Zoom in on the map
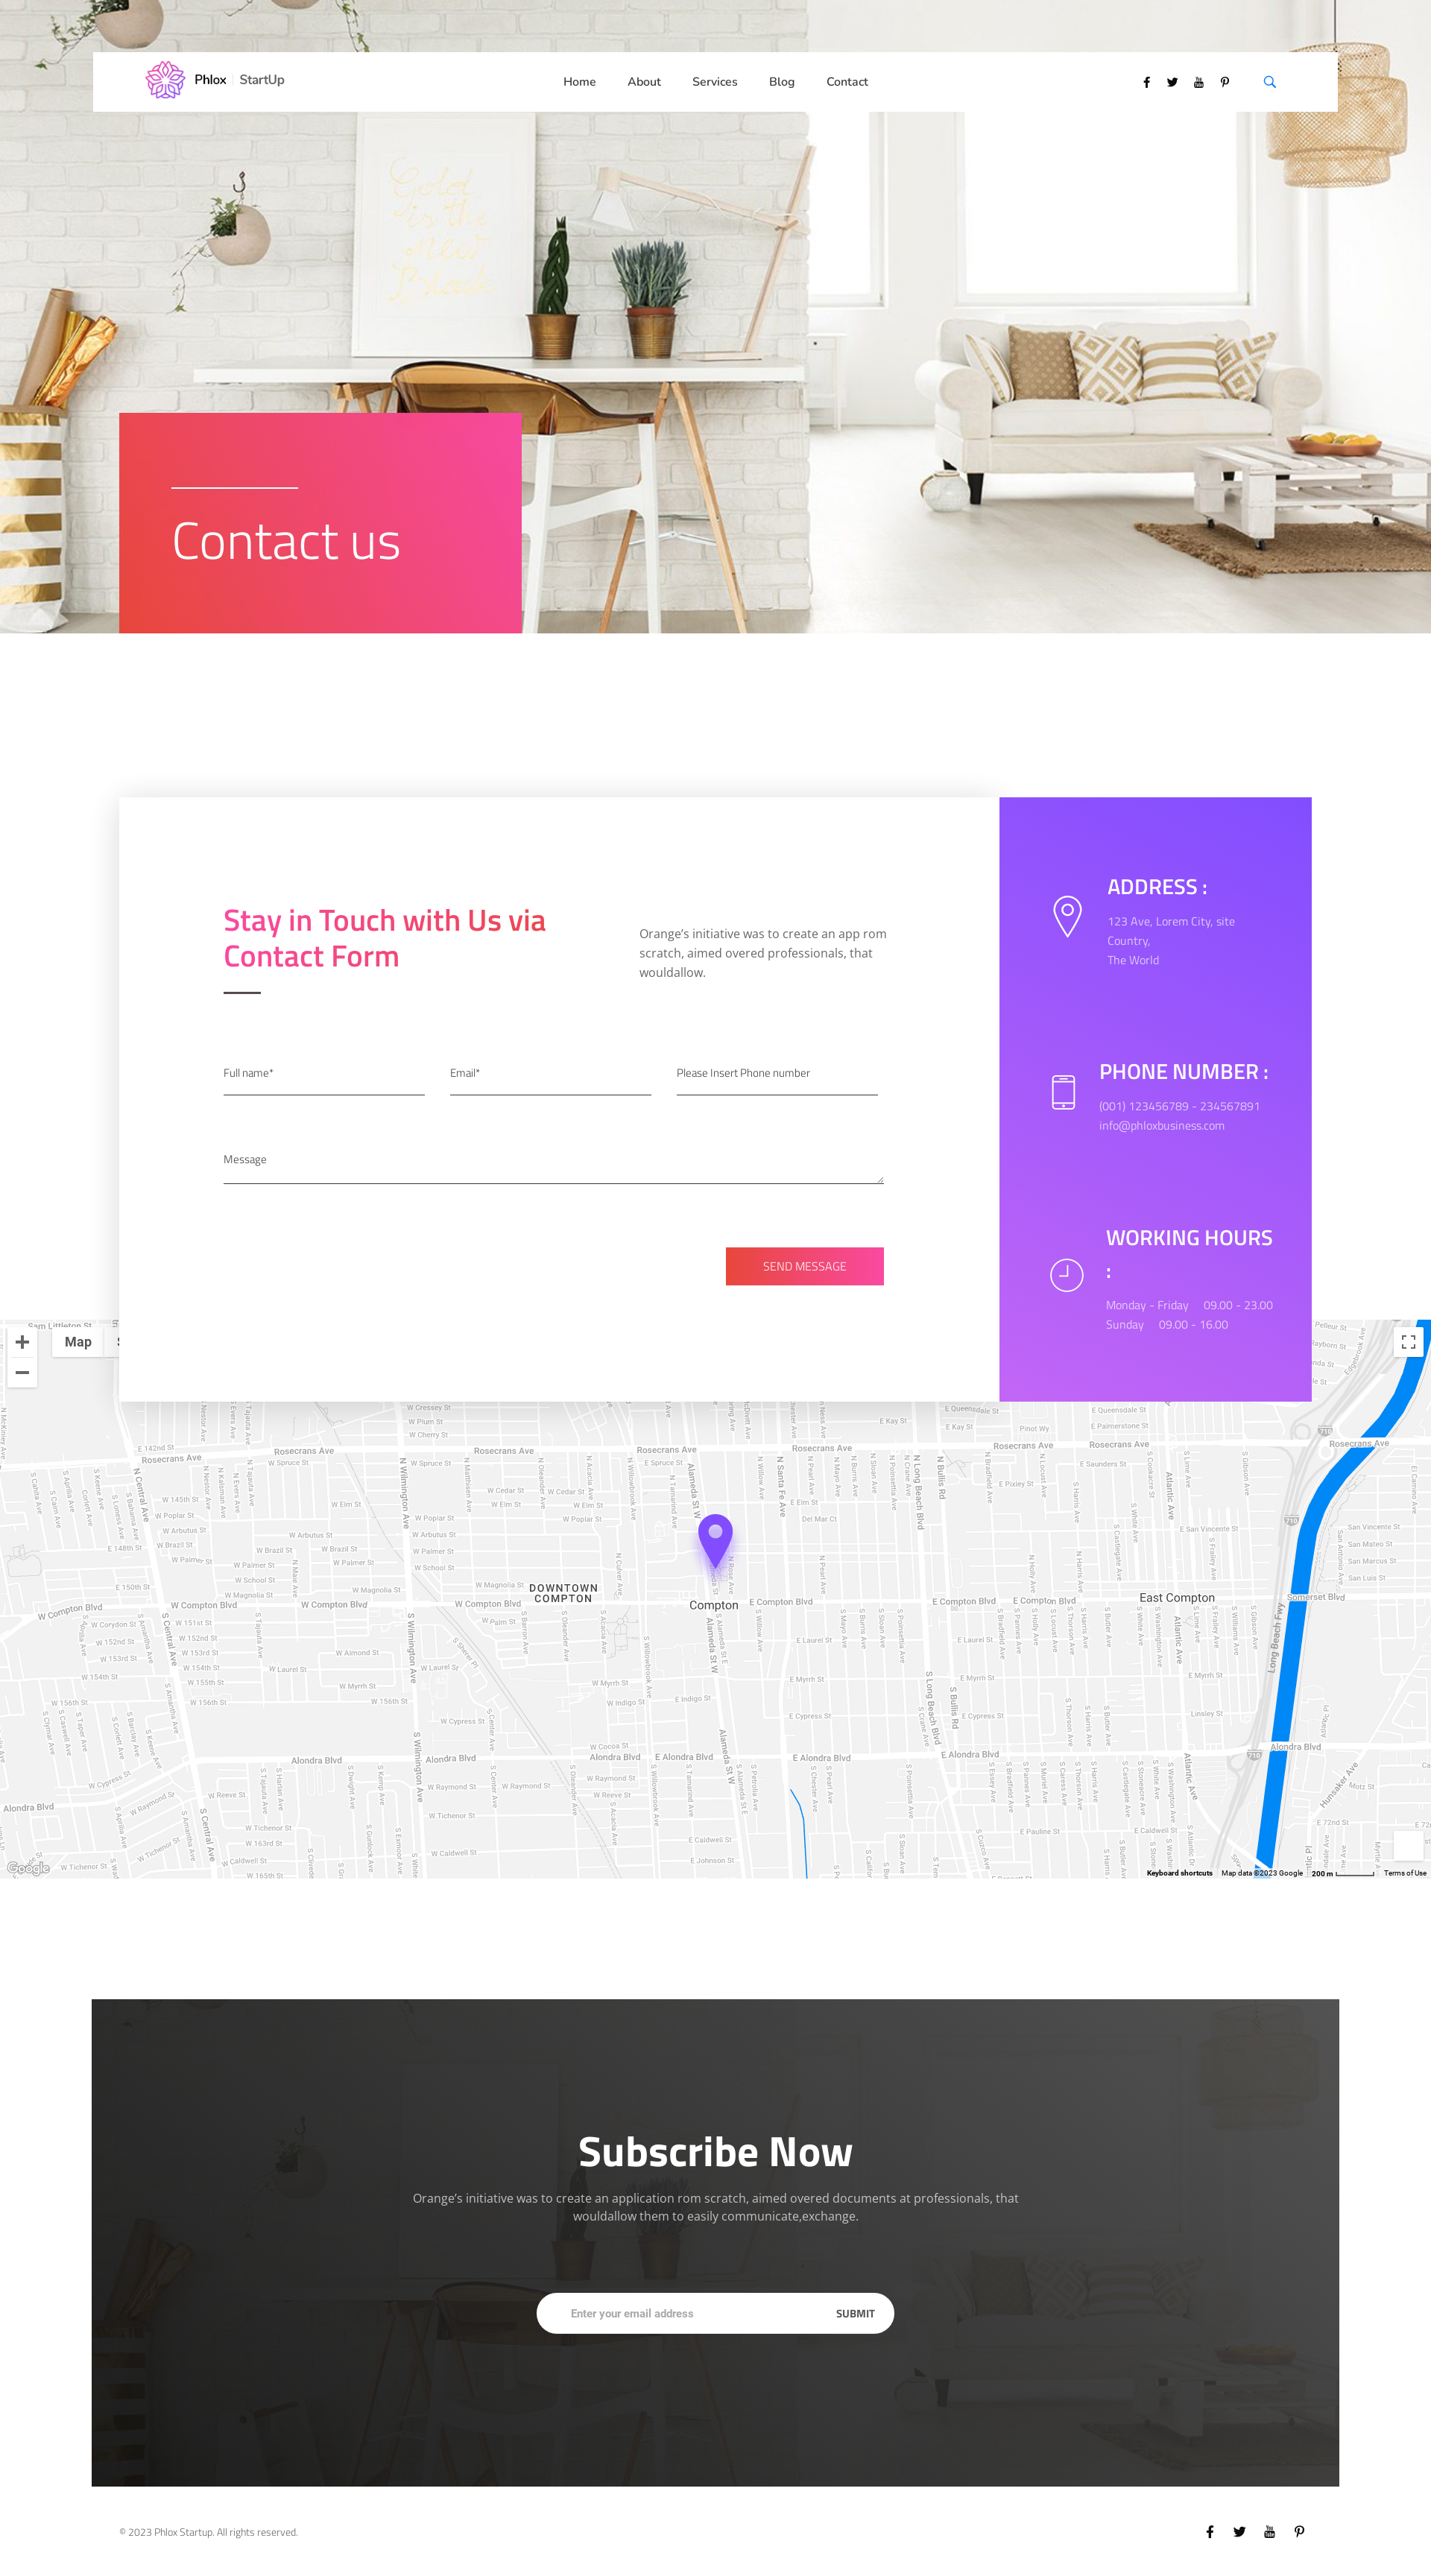1431x2576 pixels. pos(22,1342)
